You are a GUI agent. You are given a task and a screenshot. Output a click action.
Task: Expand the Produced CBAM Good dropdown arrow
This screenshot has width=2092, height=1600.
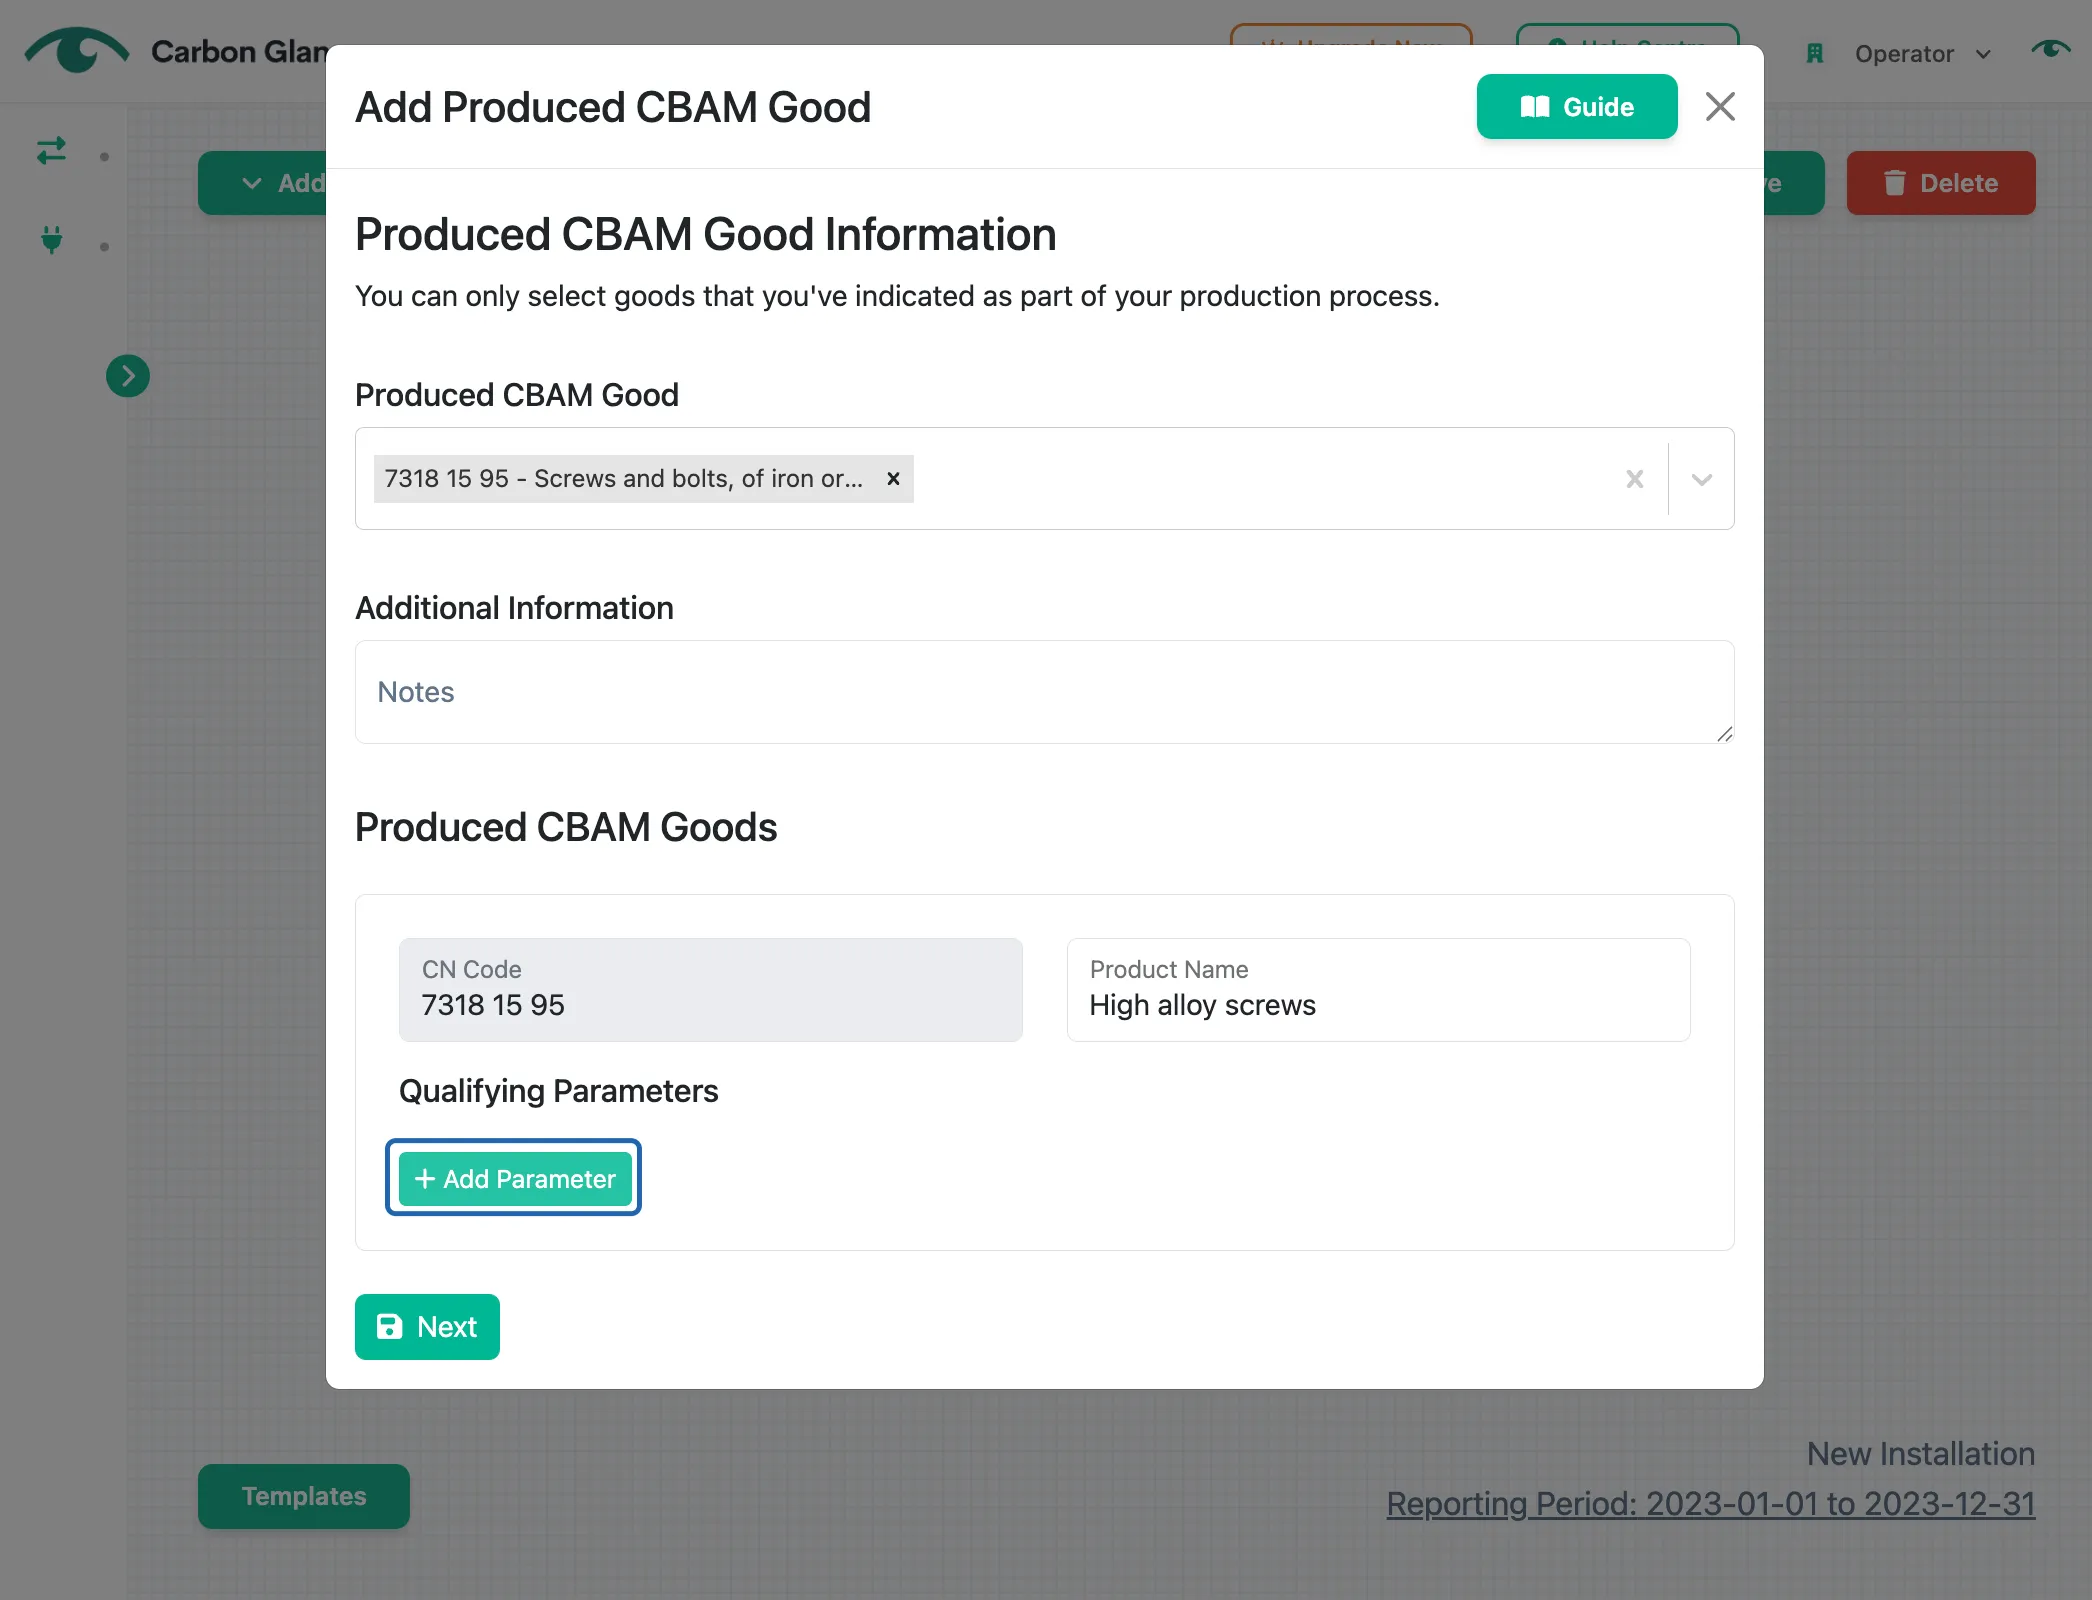tap(1701, 479)
